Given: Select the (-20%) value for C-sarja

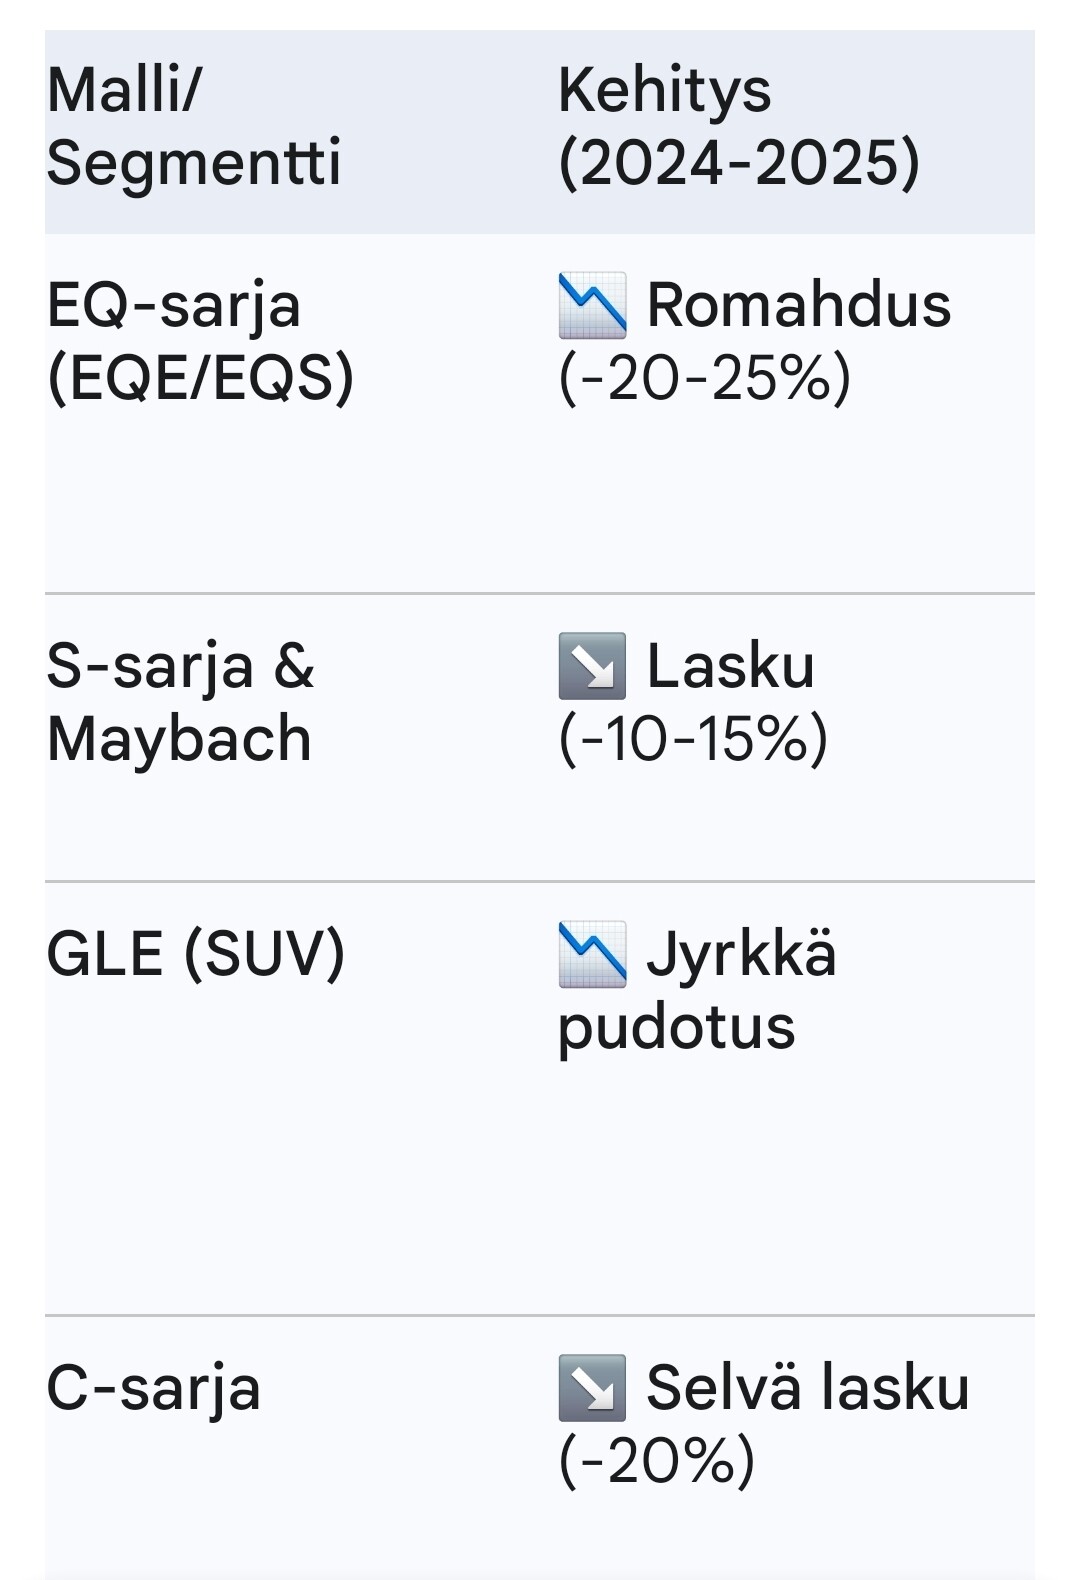Looking at the screenshot, I should click(x=657, y=1461).
